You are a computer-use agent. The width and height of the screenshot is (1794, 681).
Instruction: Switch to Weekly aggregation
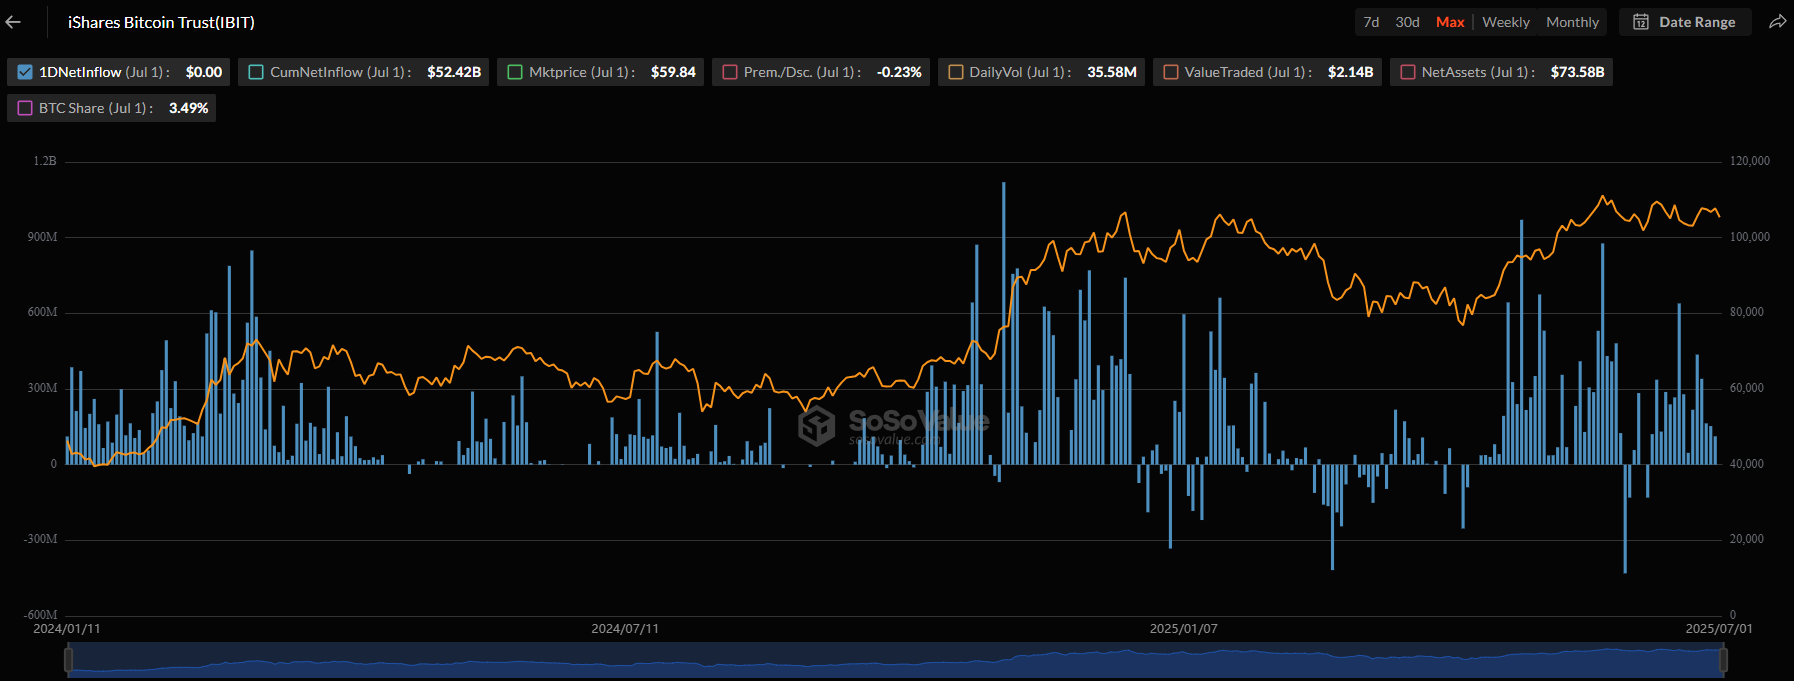pyautogui.click(x=1506, y=22)
